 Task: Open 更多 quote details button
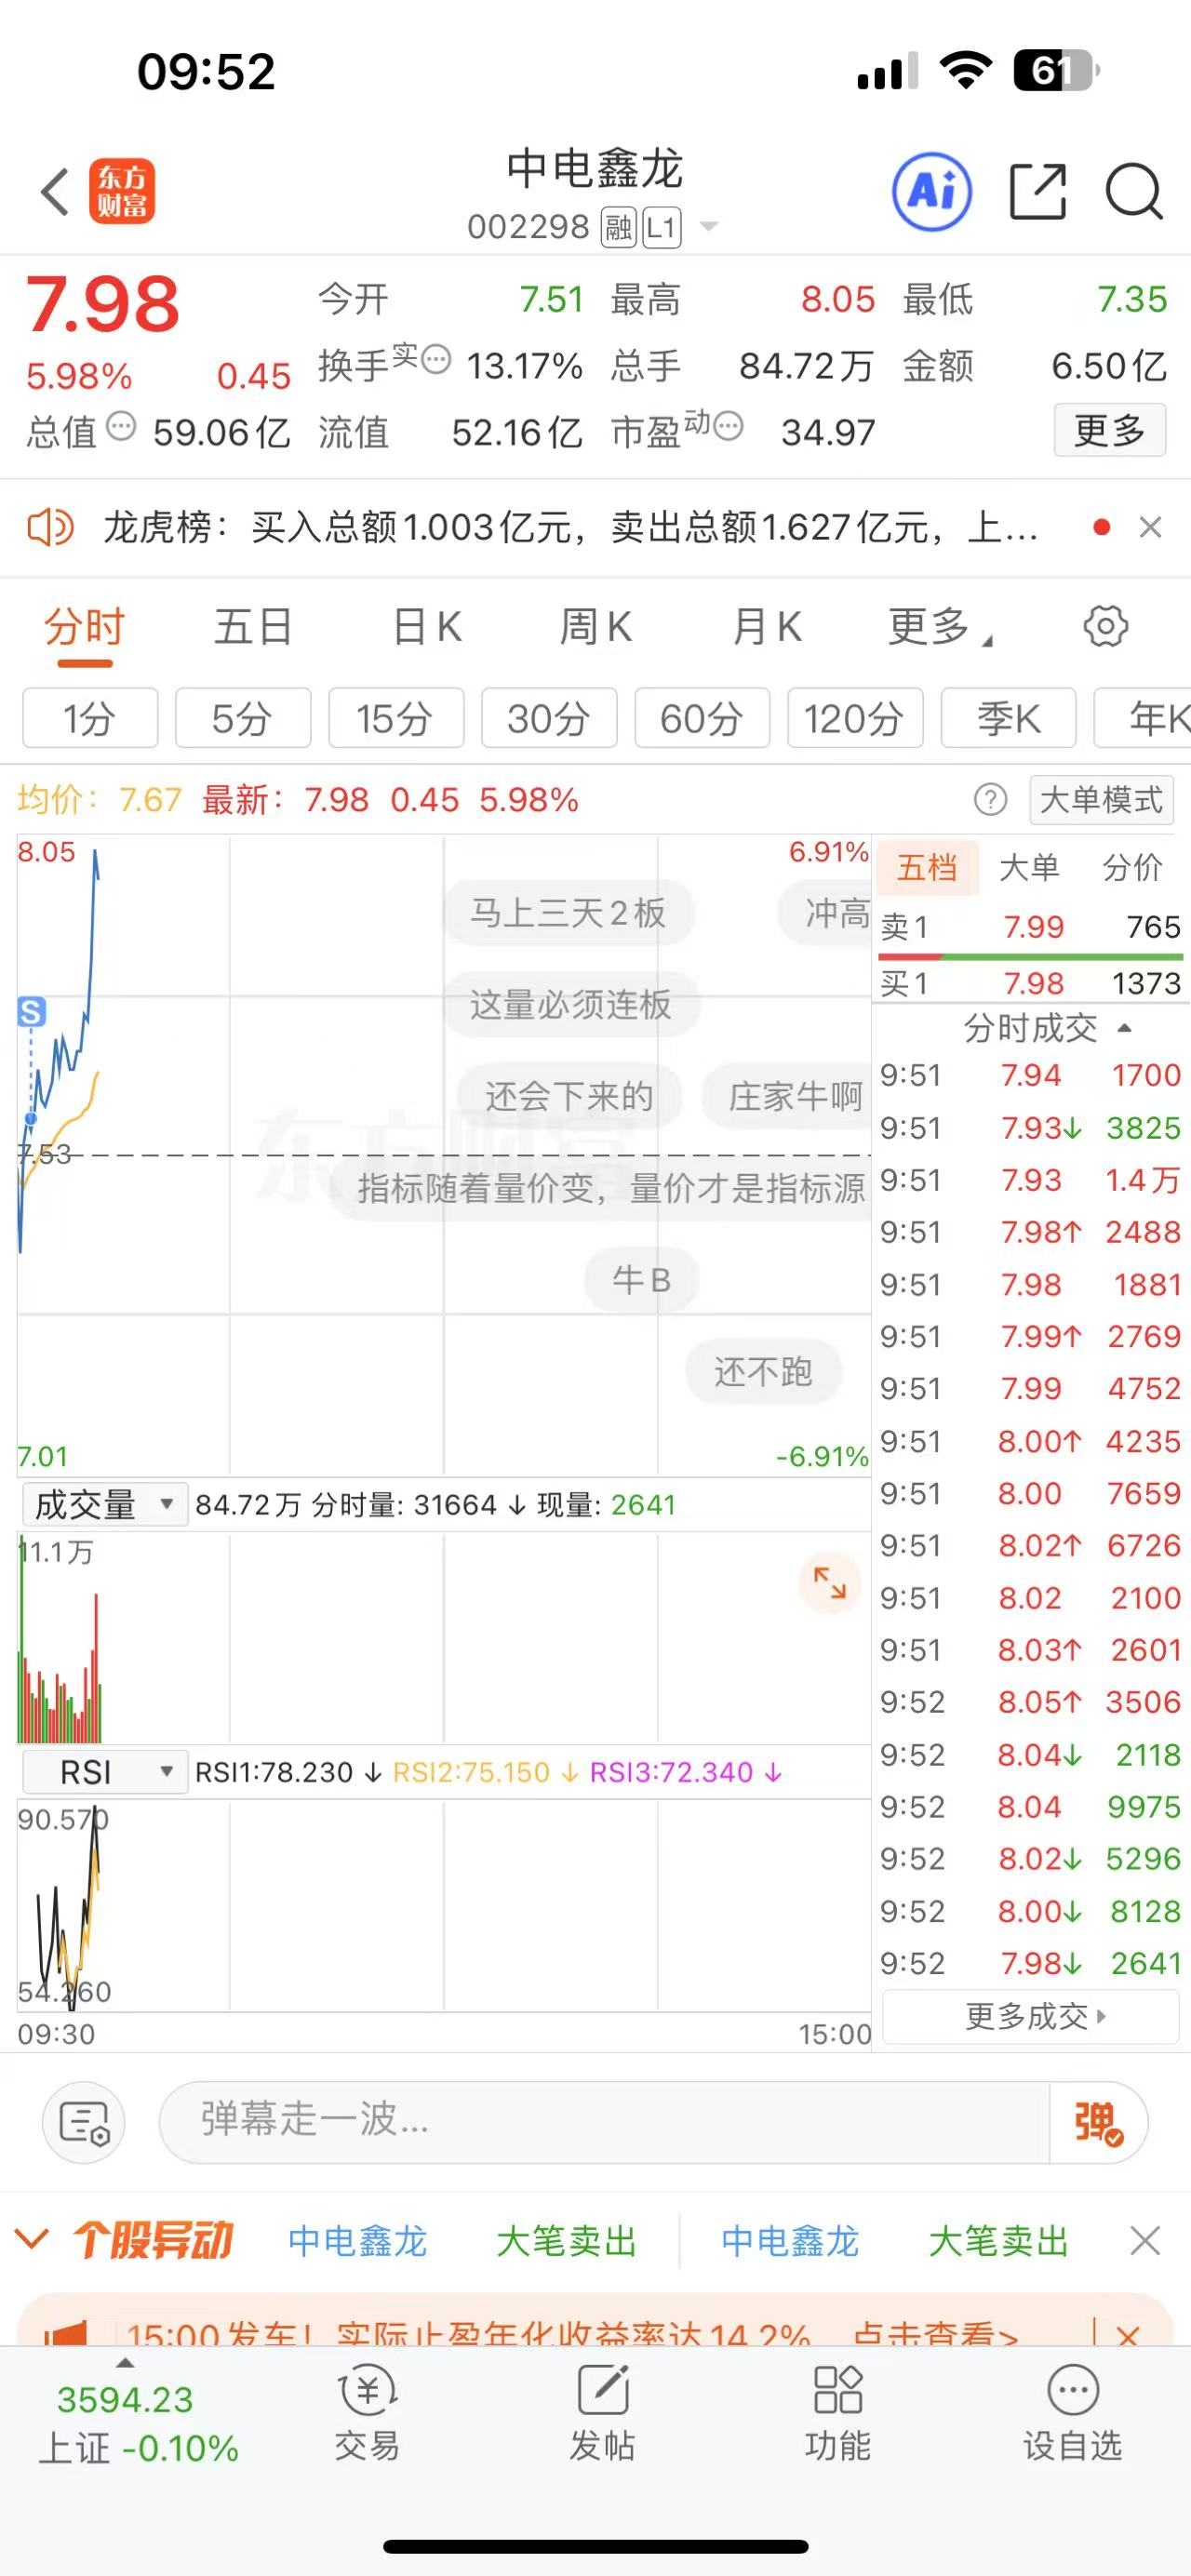click(x=1110, y=431)
